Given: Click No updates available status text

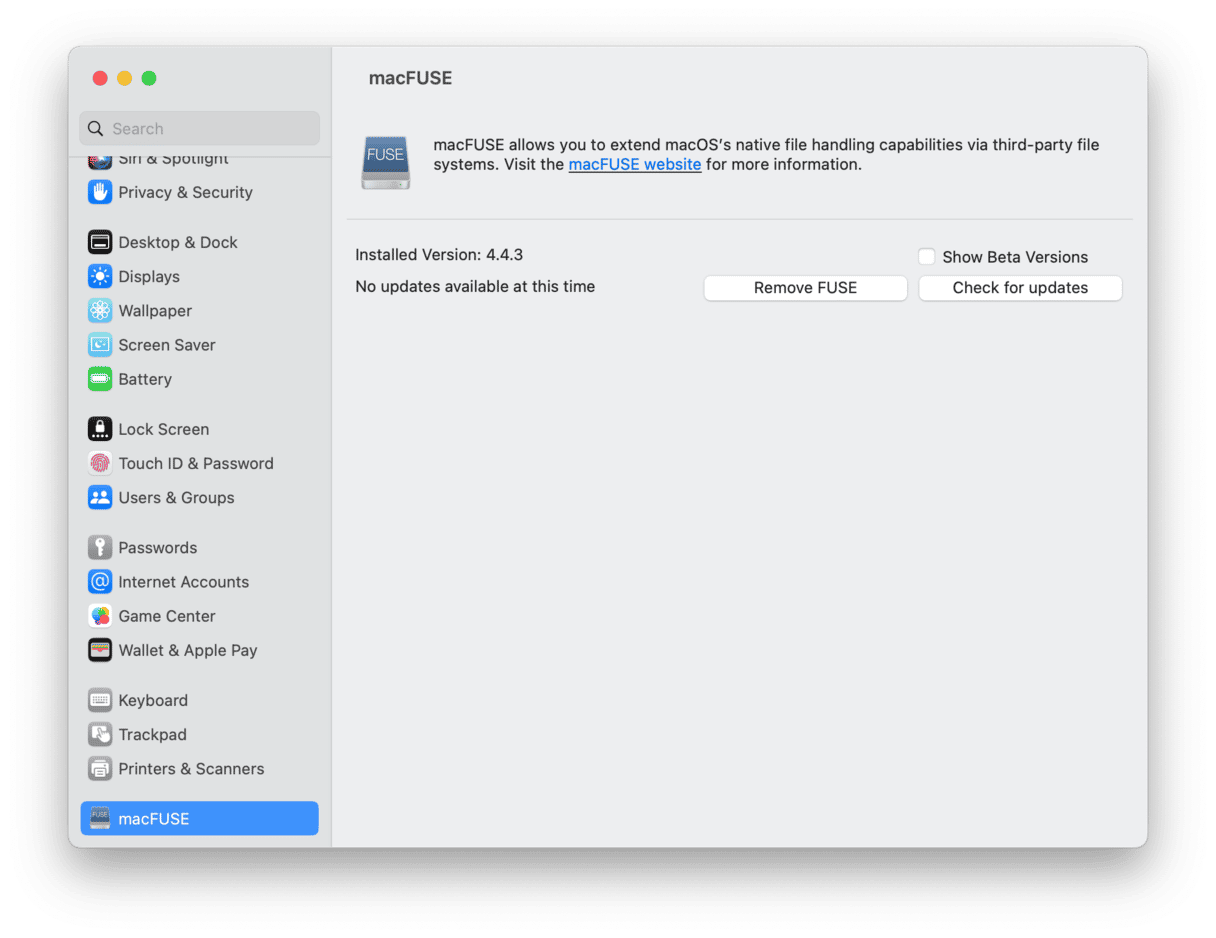Looking at the screenshot, I should [475, 286].
